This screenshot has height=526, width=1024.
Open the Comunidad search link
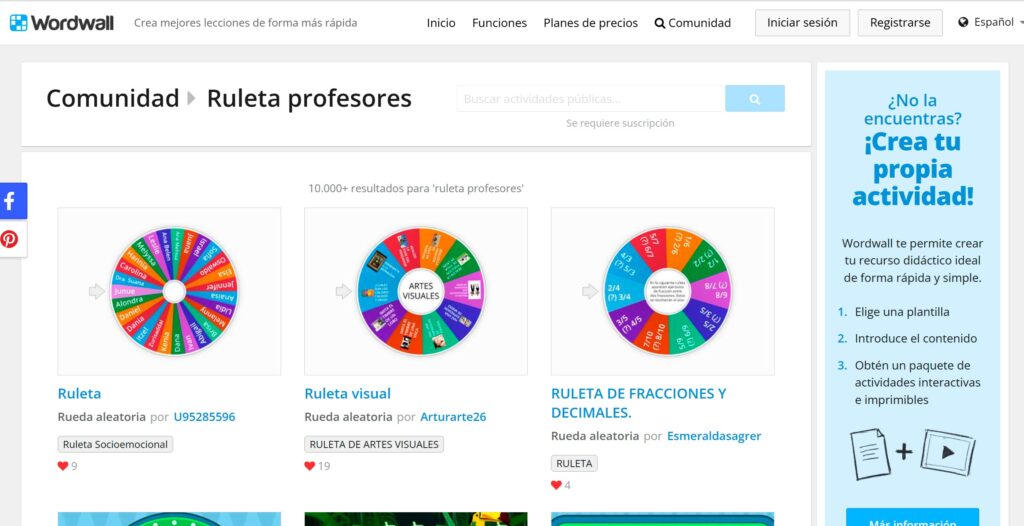point(692,23)
